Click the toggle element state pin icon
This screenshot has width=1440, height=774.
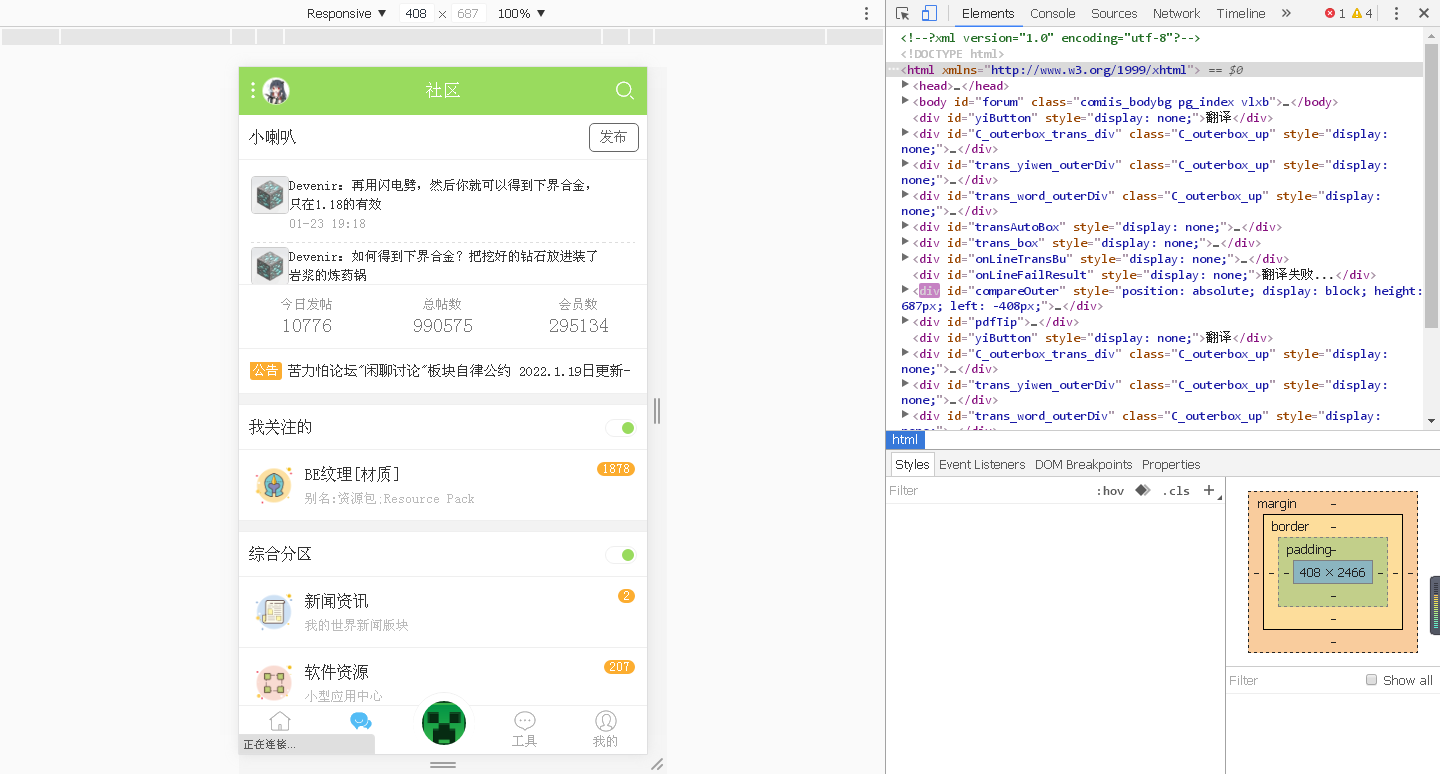tap(1143, 490)
